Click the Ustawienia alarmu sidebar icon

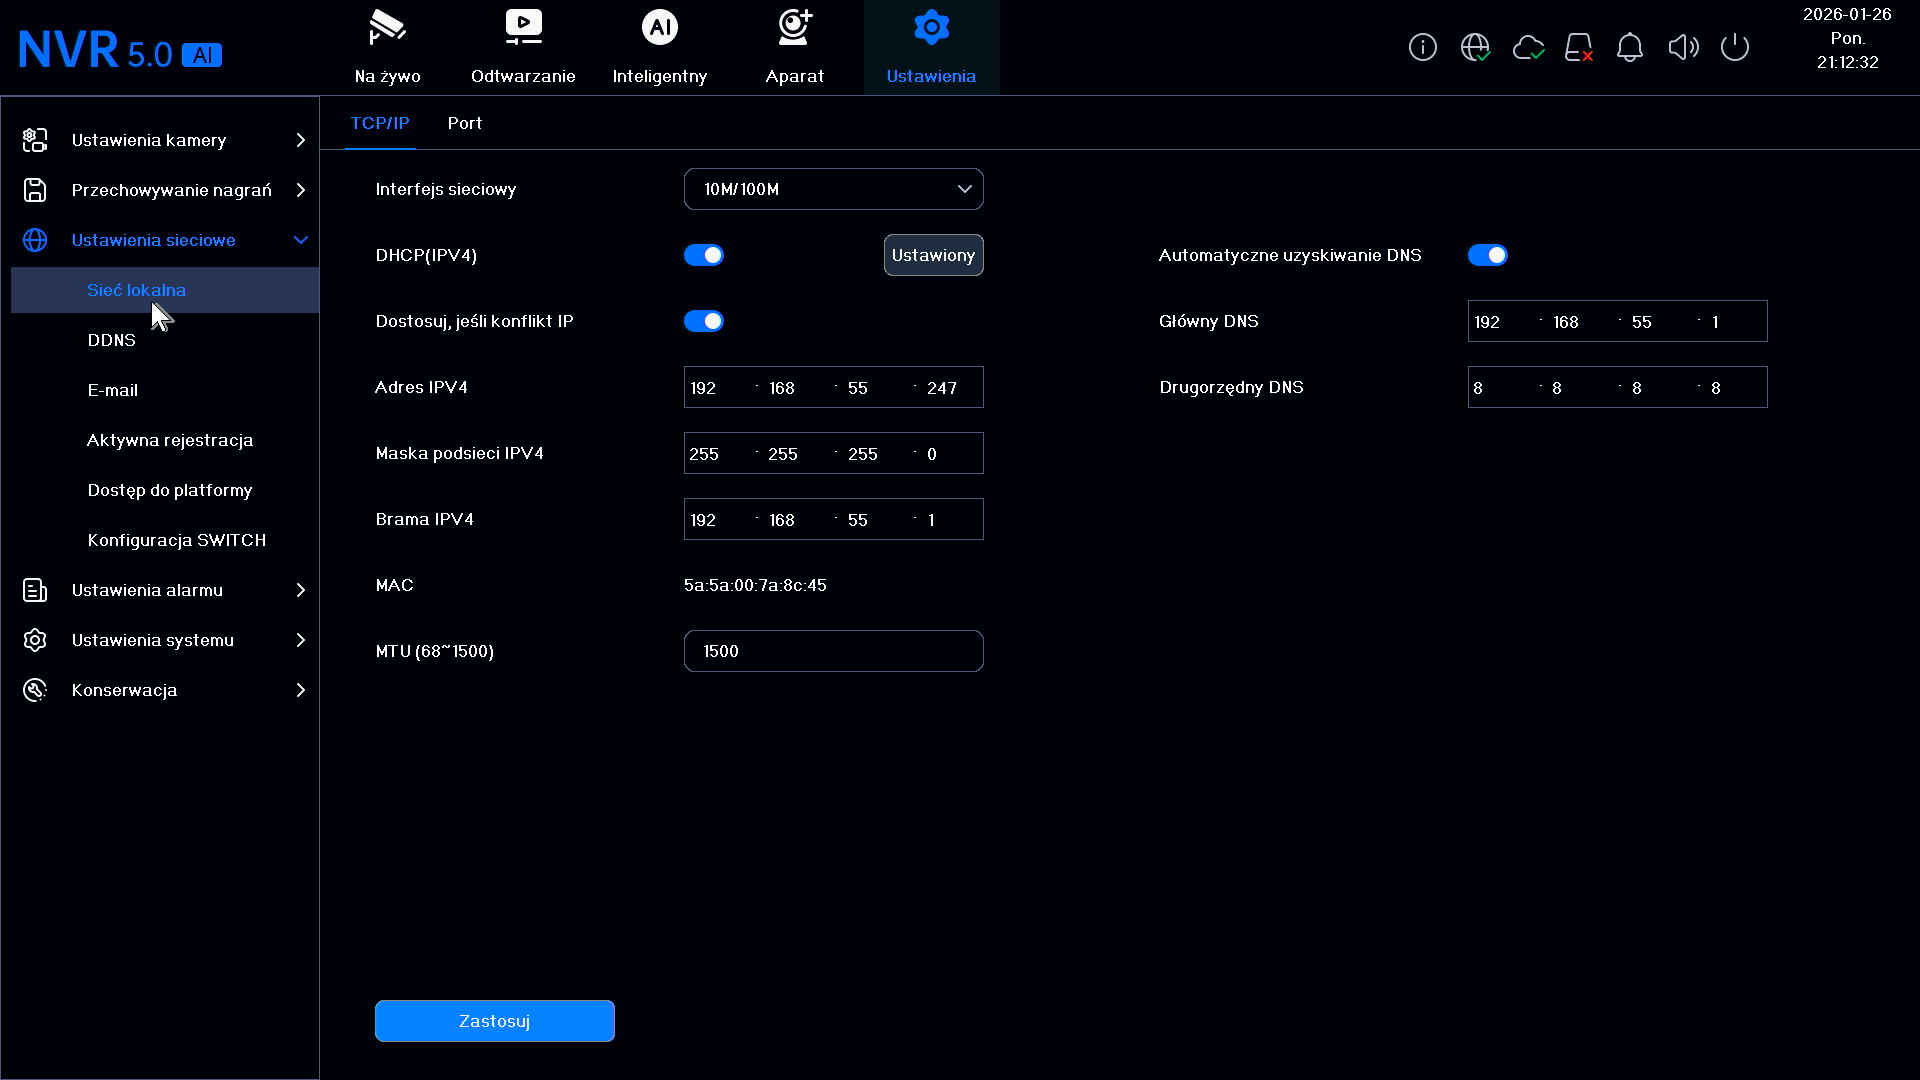click(x=35, y=590)
